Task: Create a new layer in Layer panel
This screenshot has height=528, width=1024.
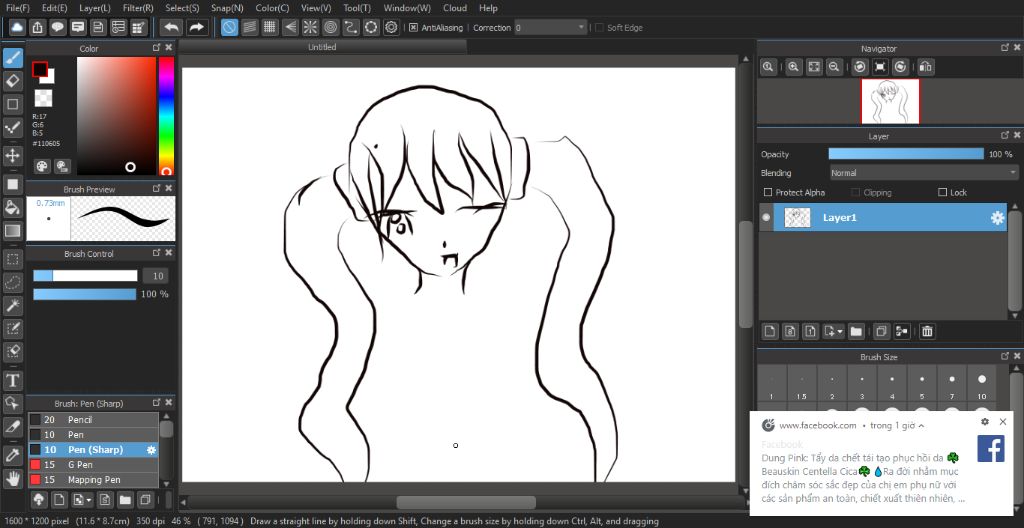Action: click(770, 331)
